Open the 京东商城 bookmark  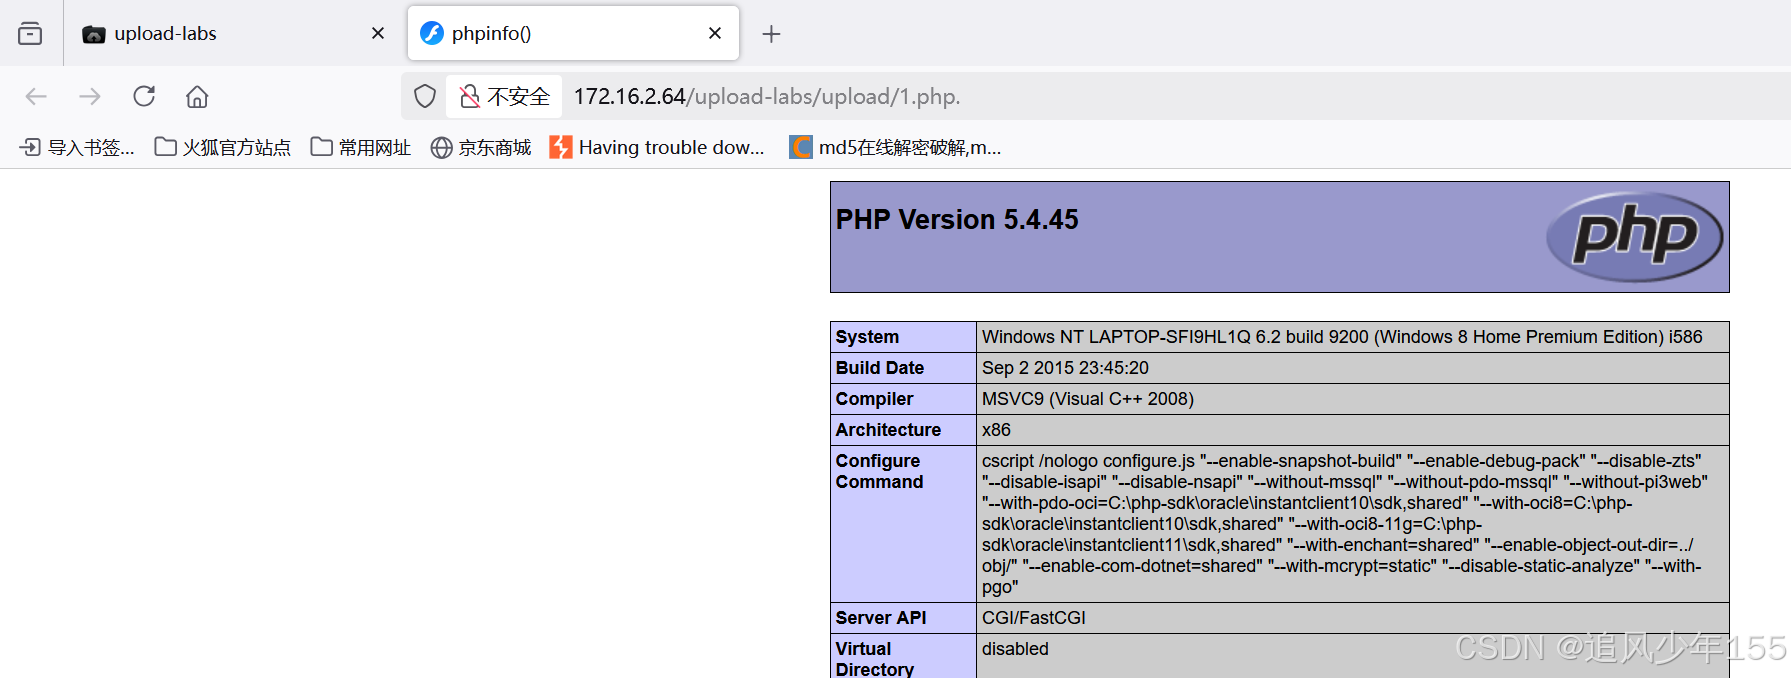tap(481, 147)
